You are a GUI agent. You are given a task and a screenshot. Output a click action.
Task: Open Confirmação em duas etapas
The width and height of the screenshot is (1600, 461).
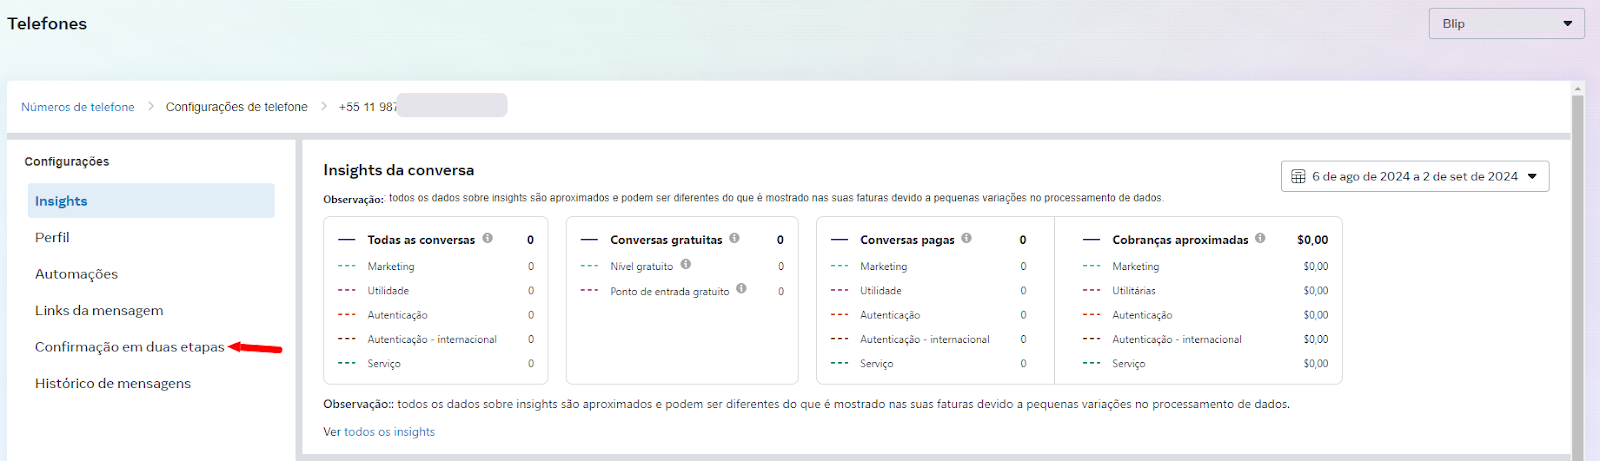pos(129,347)
